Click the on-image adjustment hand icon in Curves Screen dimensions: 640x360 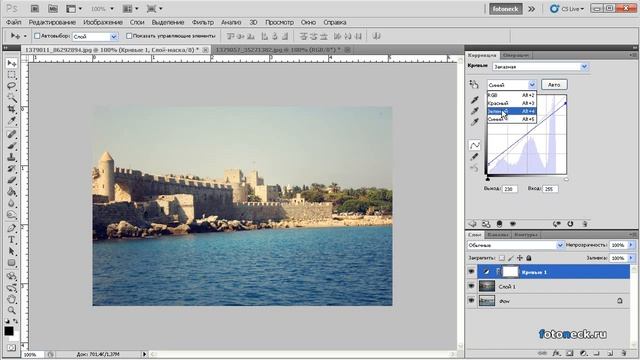474,84
